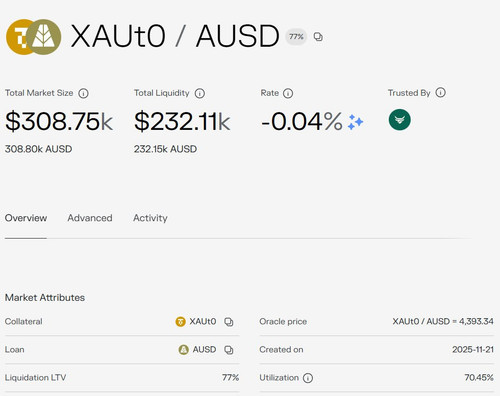Copy the XAUt0 / AUSD market ID
This screenshot has height=396, width=500.
coord(318,37)
